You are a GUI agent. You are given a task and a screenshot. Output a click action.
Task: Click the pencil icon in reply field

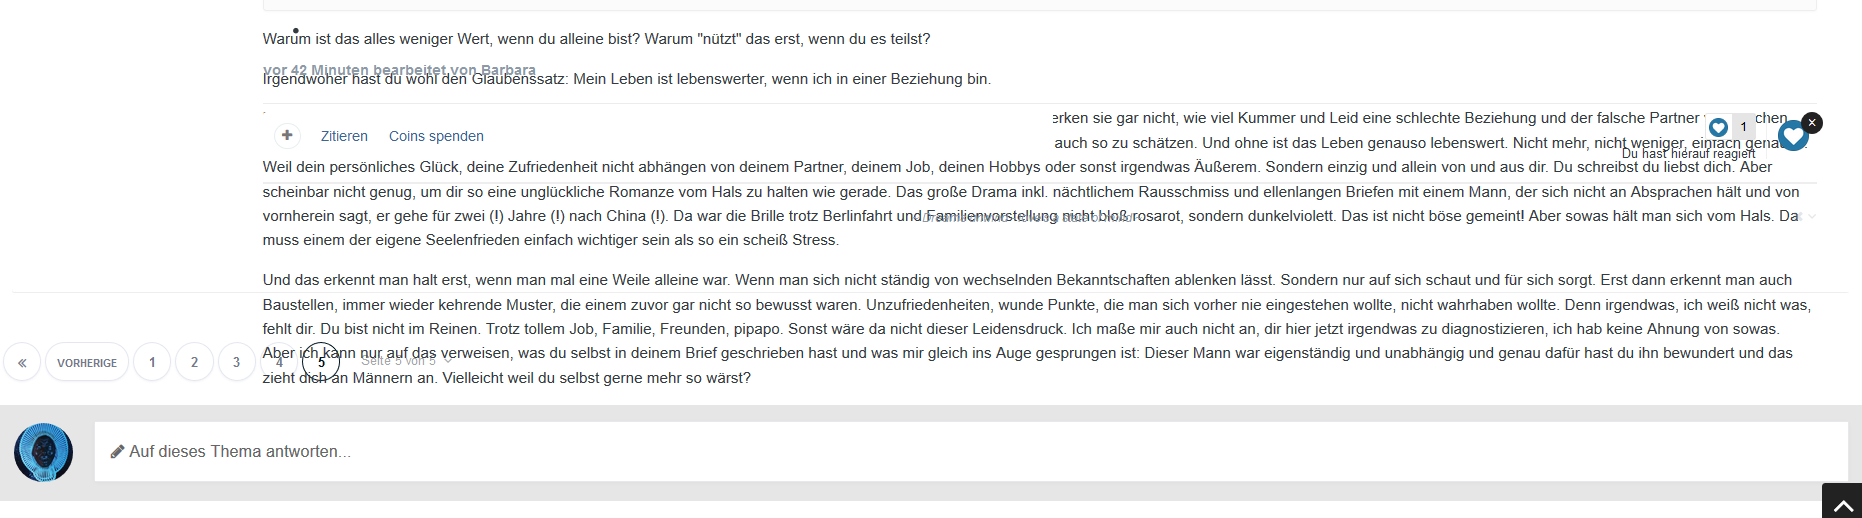pyautogui.click(x=117, y=452)
